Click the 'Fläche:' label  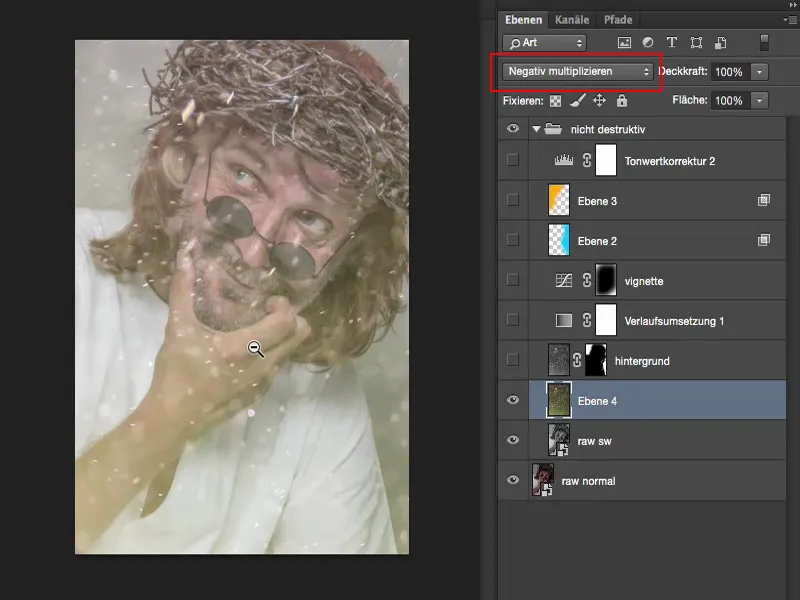[x=690, y=100]
